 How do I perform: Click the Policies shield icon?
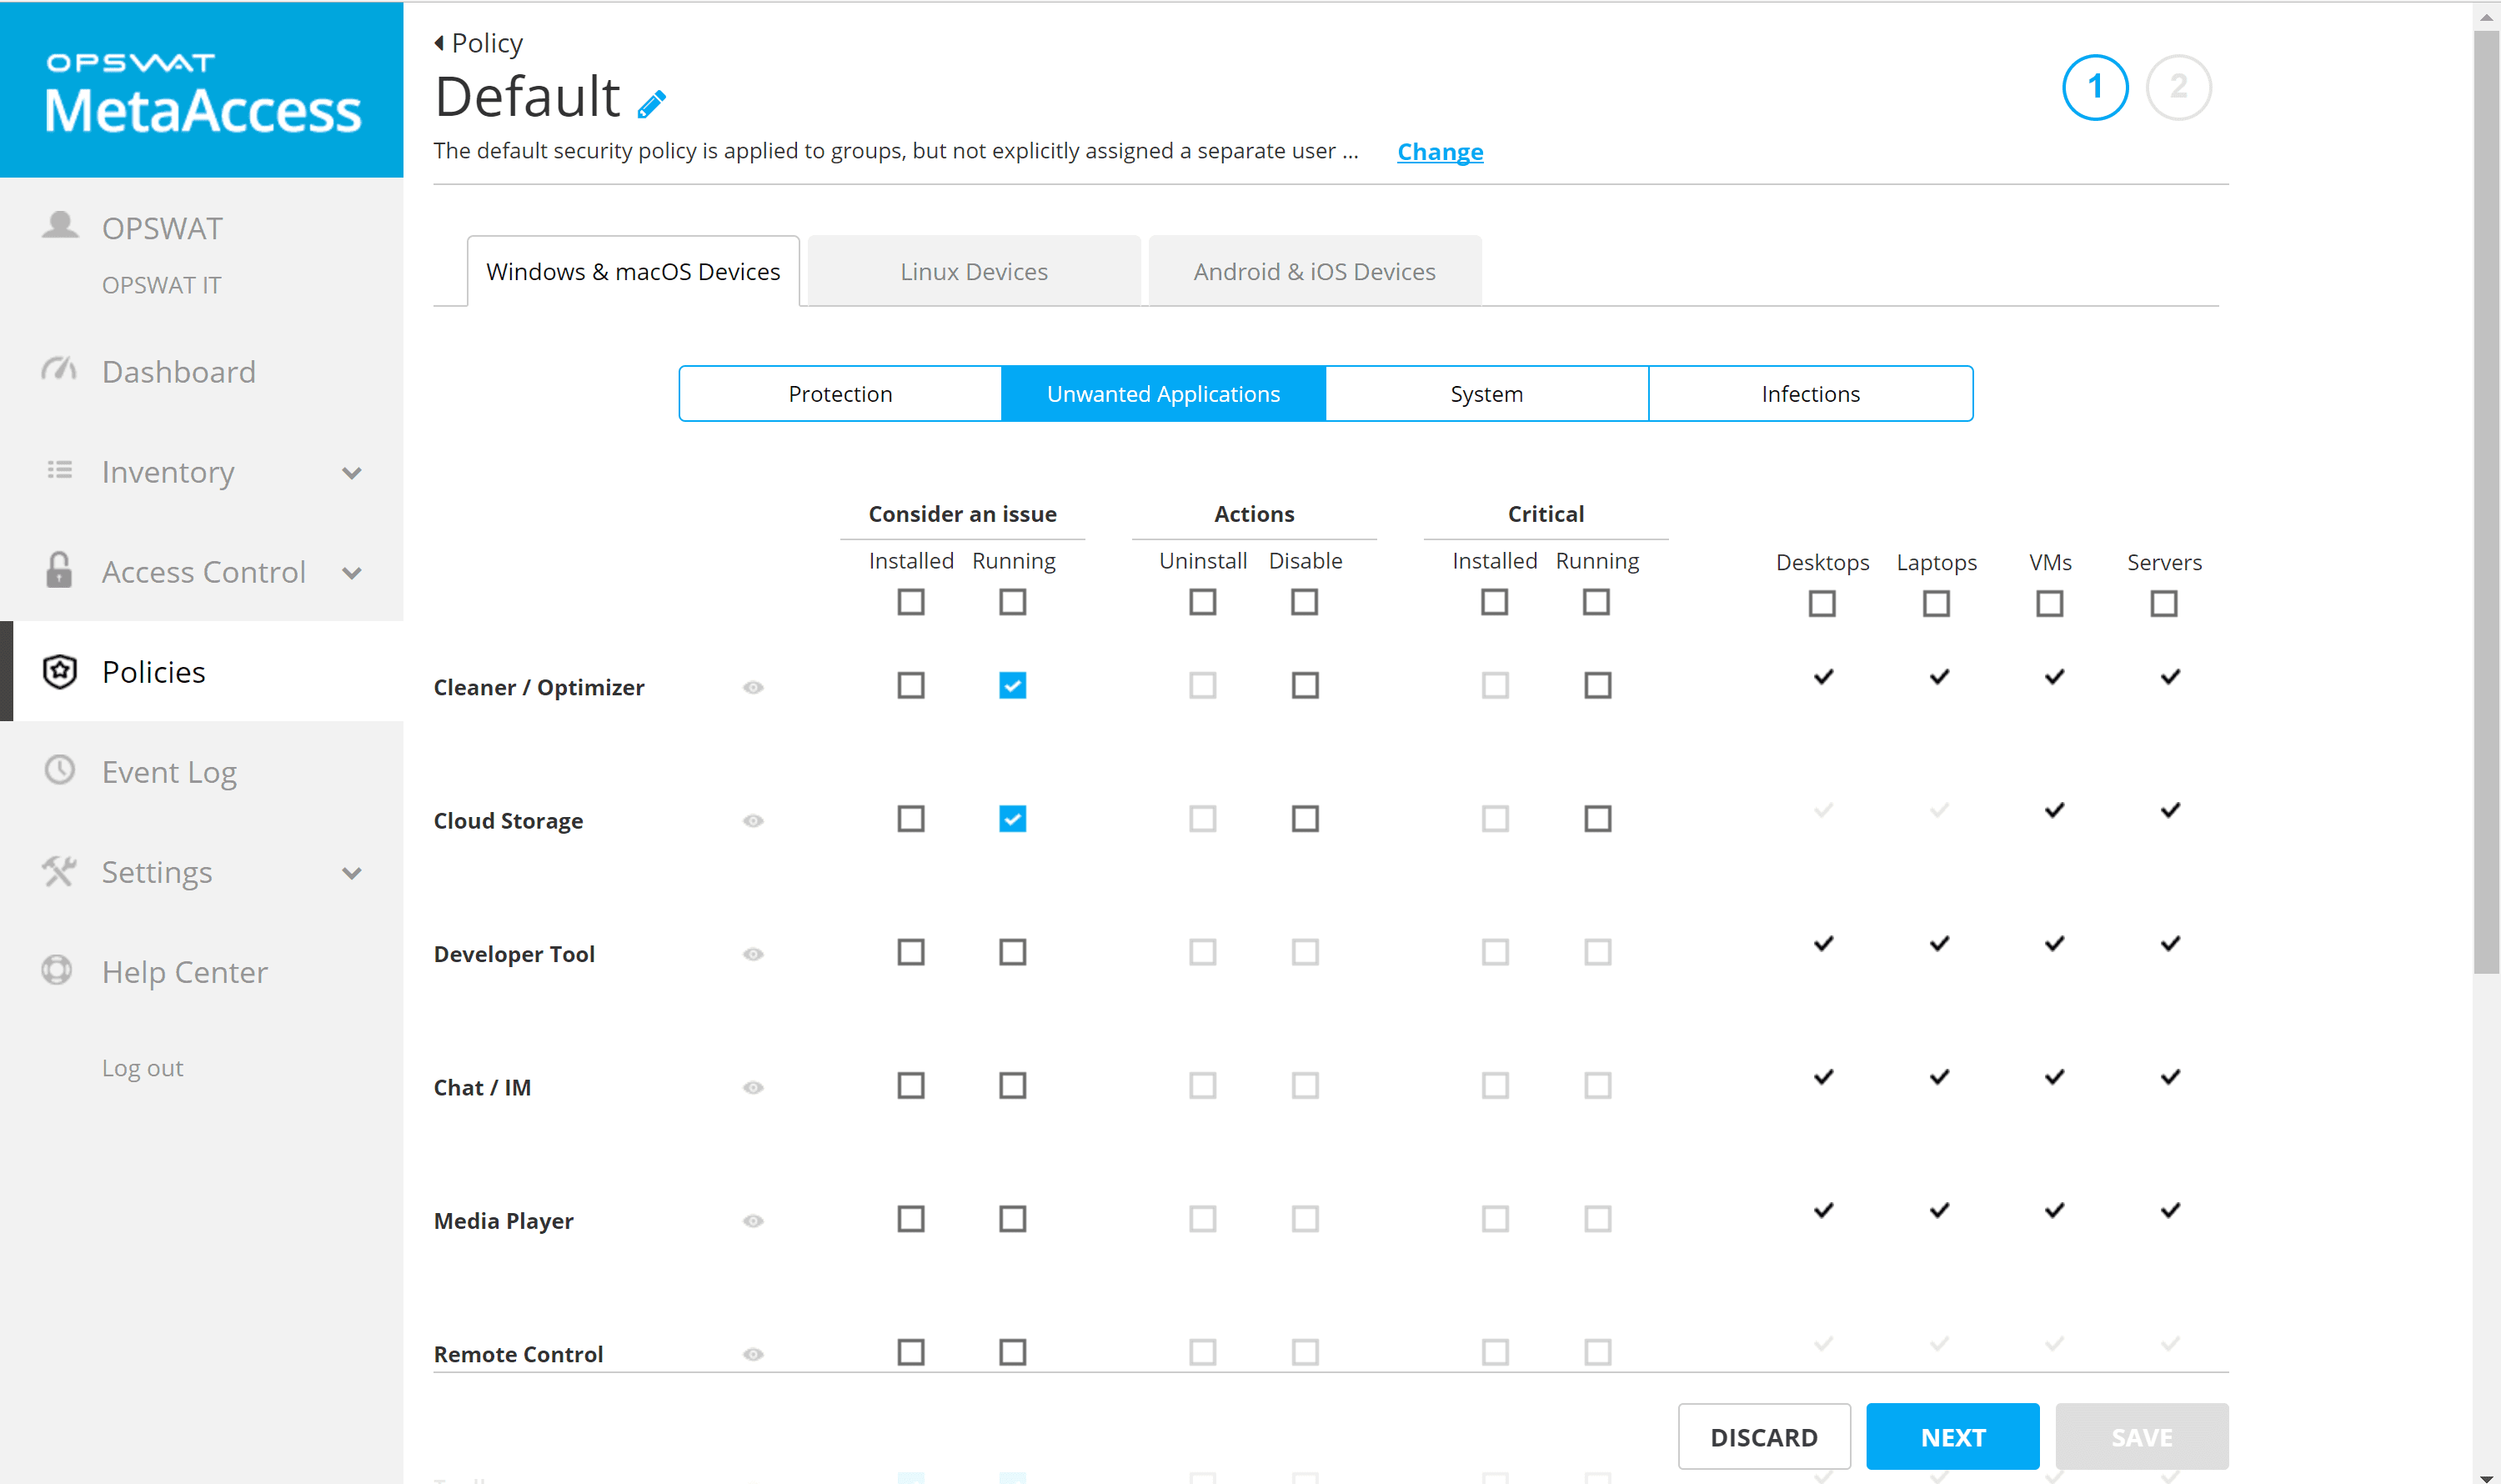pos(60,671)
